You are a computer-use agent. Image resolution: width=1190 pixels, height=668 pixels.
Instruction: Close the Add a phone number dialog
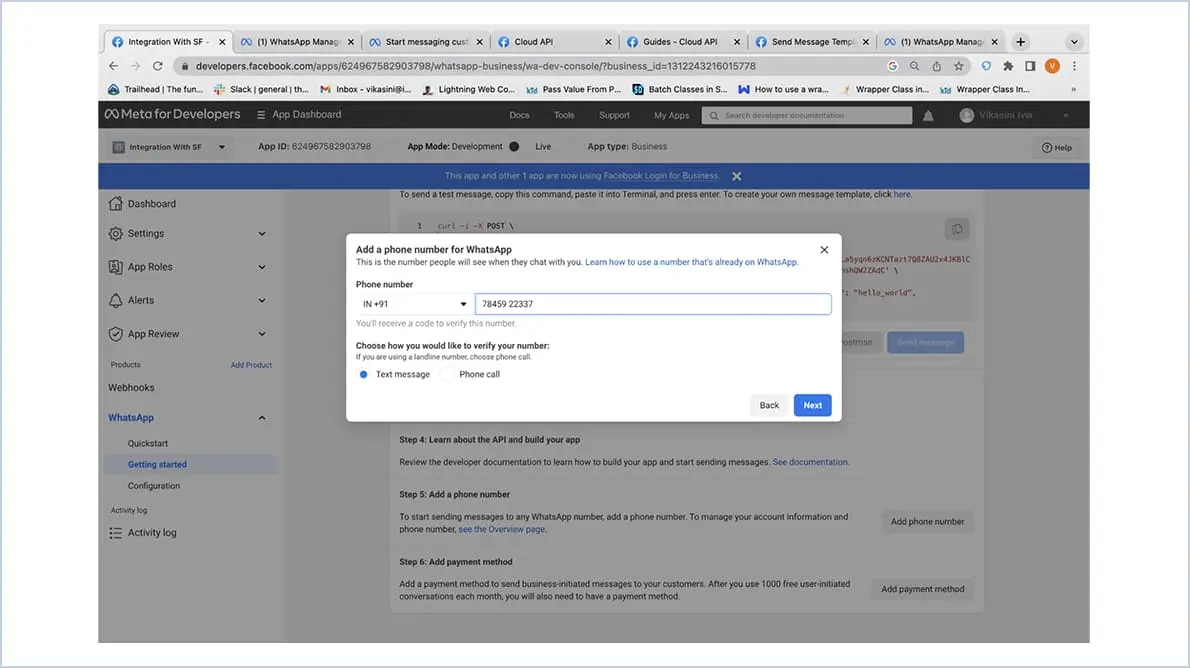pos(824,250)
